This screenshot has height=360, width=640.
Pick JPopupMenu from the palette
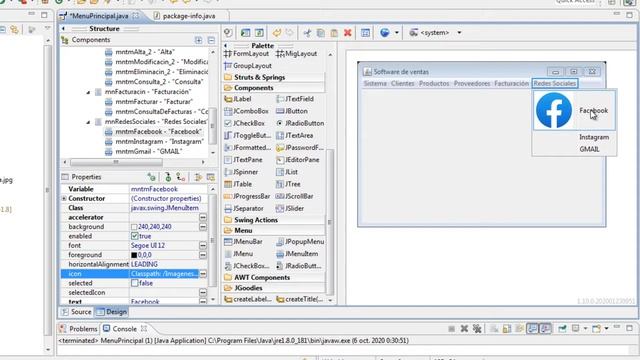300,242
